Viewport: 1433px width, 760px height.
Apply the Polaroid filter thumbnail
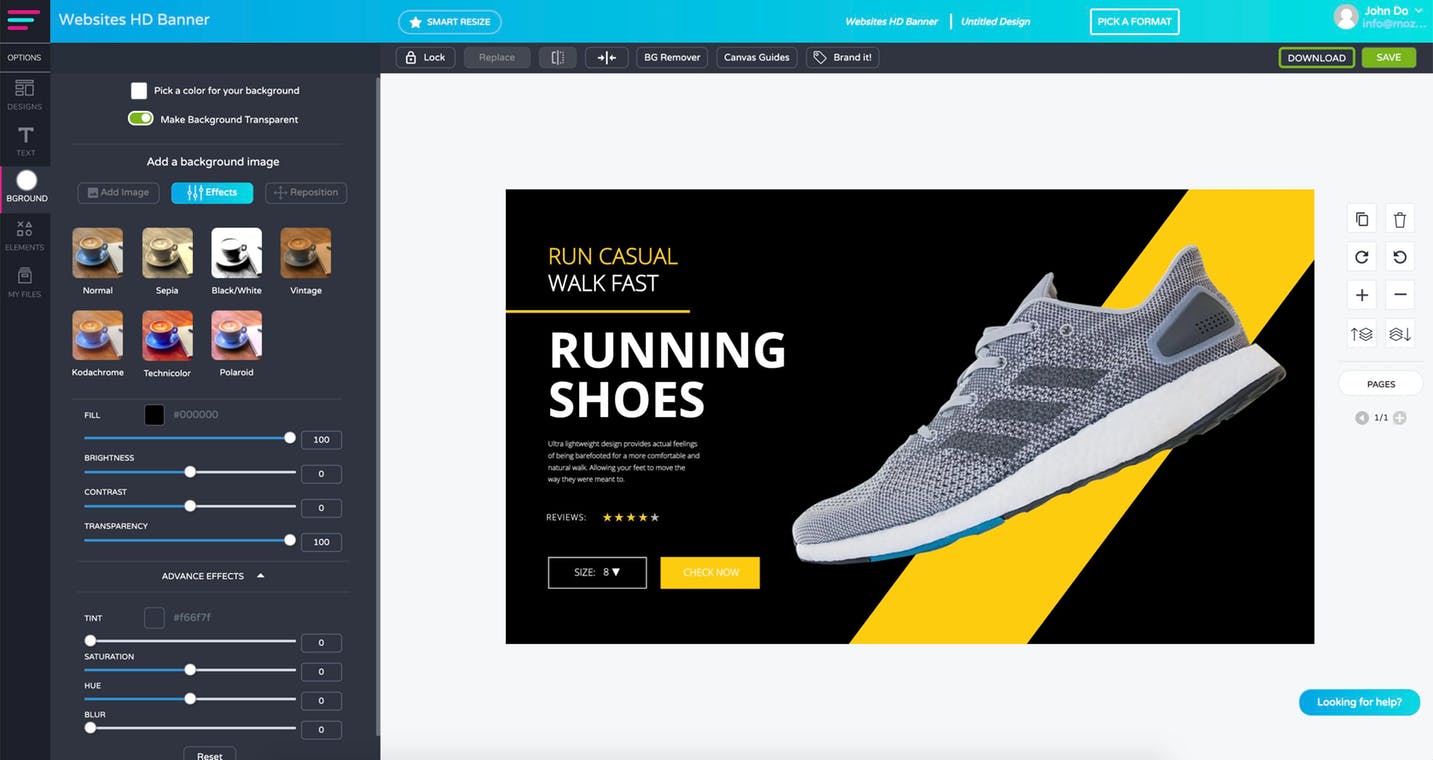[x=237, y=335]
